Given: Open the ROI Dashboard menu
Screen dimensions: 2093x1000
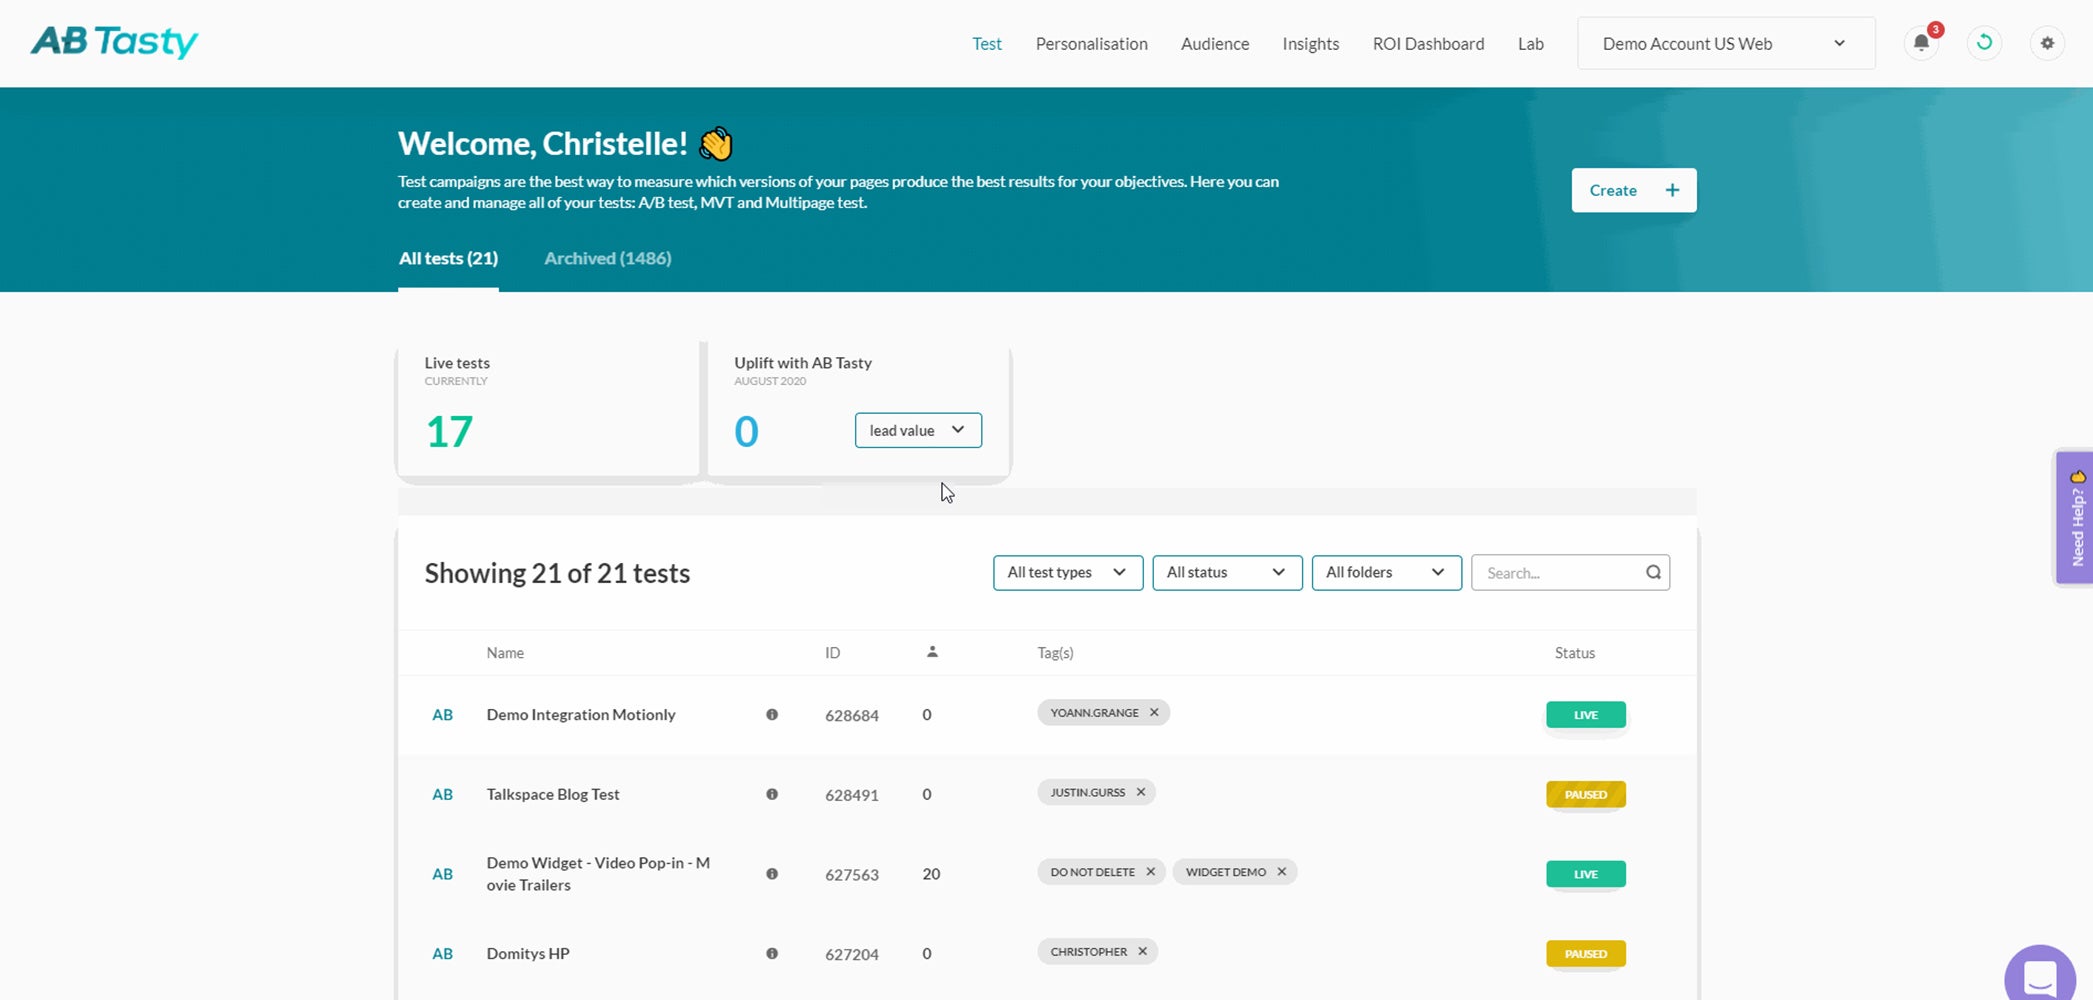Looking at the screenshot, I should pos(1428,44).
